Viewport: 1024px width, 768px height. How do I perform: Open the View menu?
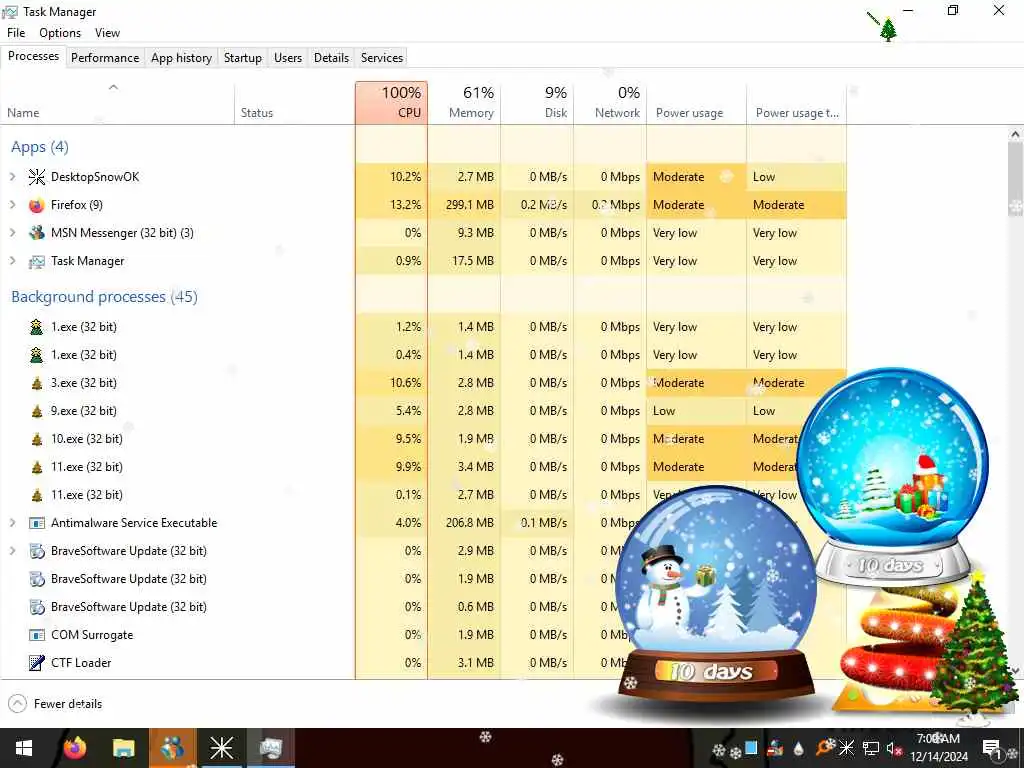[107, 33]
